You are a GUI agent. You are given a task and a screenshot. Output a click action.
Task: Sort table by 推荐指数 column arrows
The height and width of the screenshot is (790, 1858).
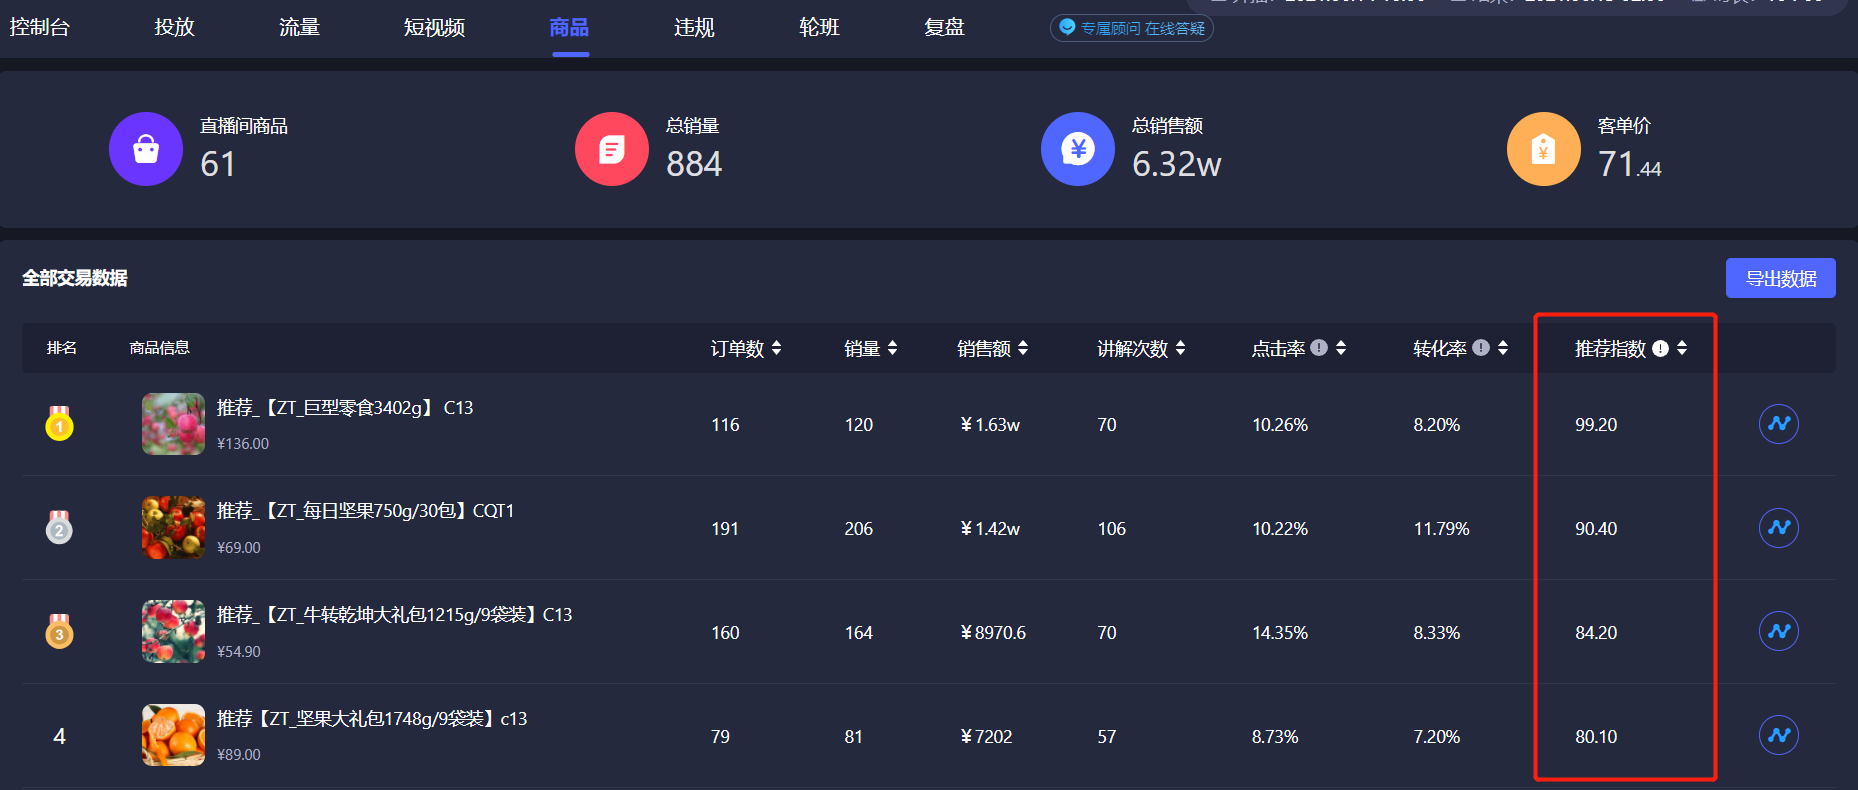(x=1682, y=348)
